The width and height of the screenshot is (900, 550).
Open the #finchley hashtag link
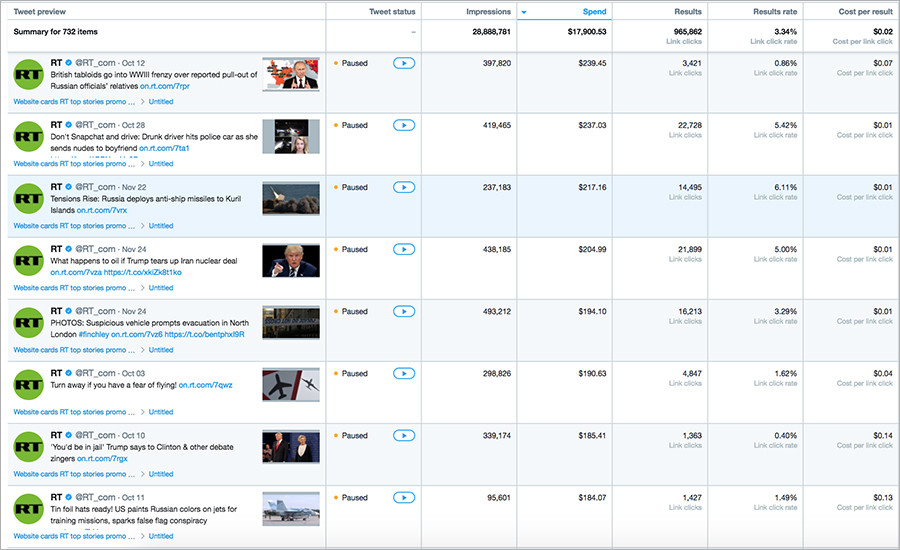click(93, 334)
